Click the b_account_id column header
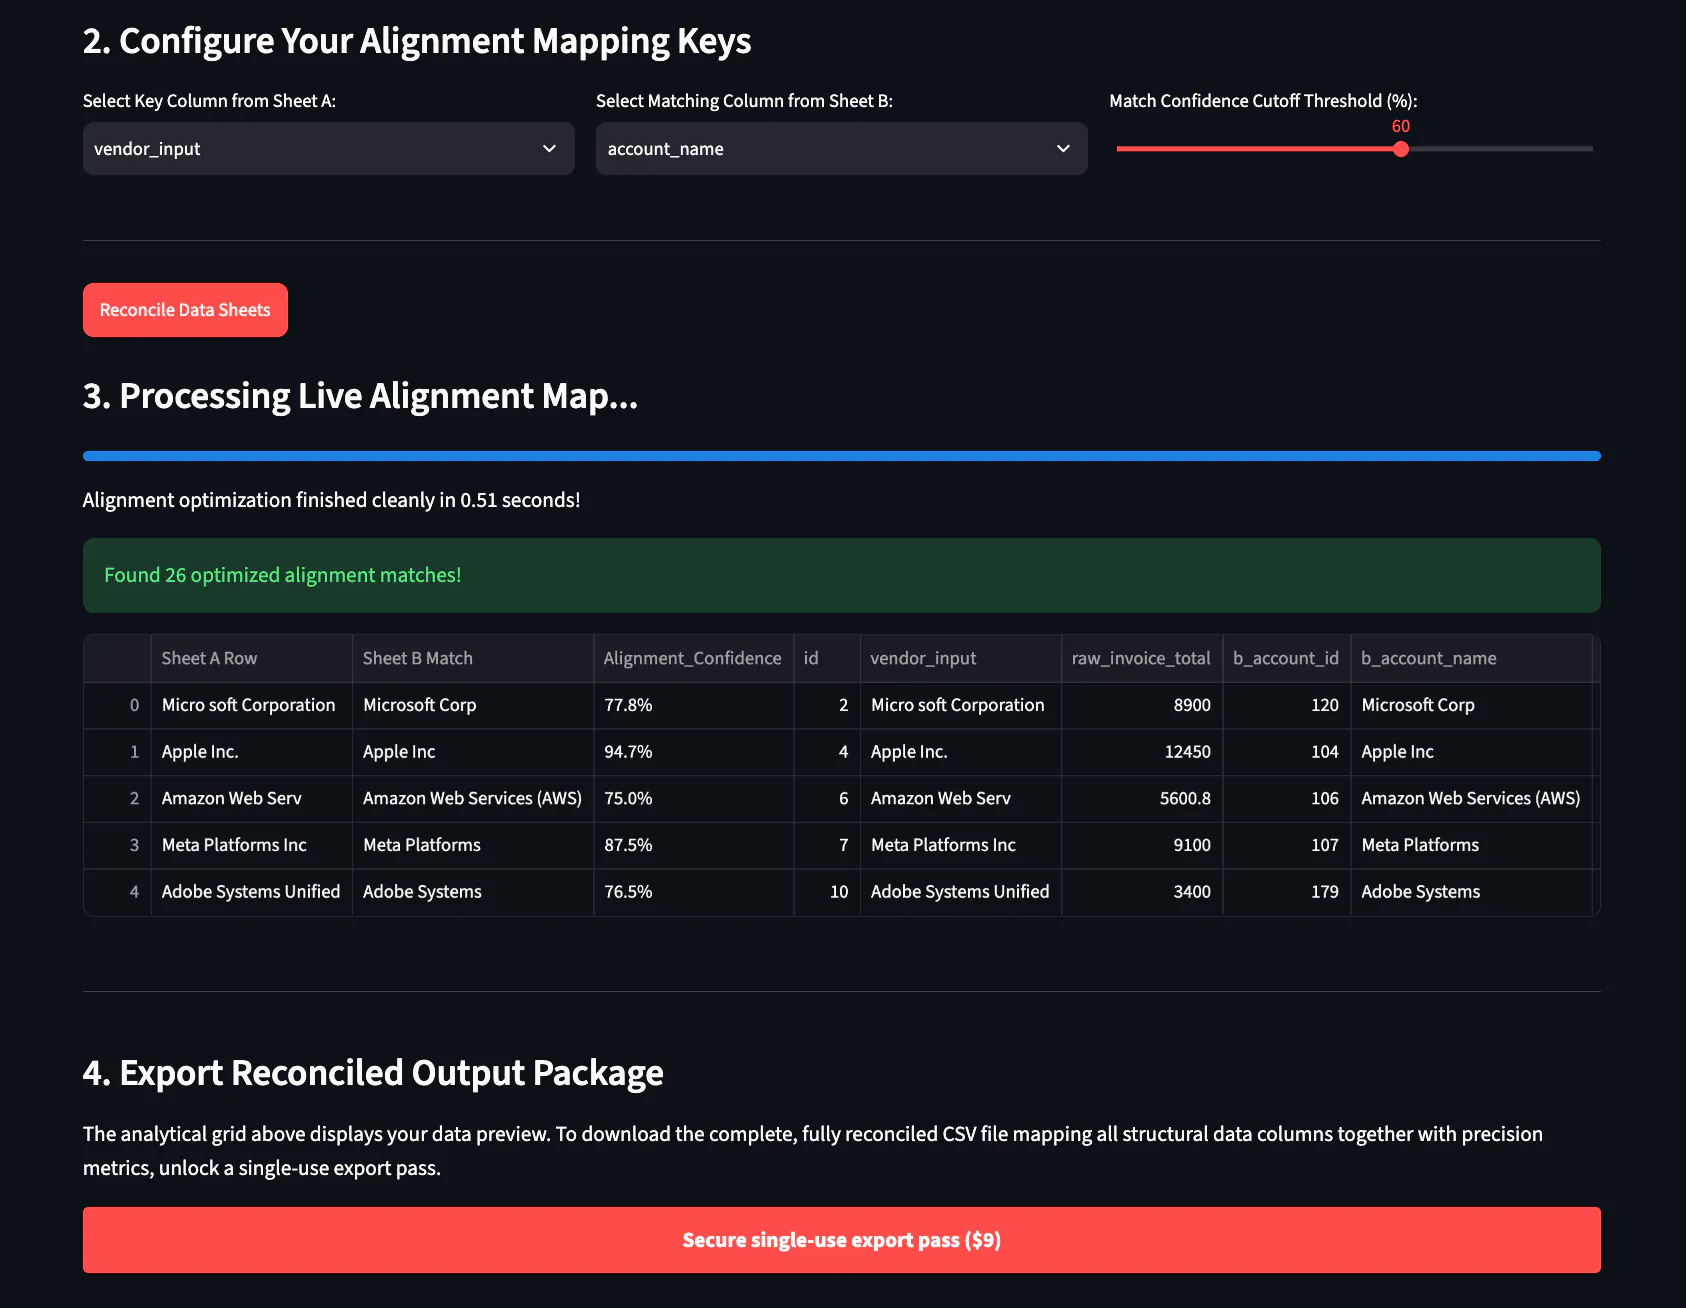The height and width of the screenshot is (1308, 1686). point(1286,658)
